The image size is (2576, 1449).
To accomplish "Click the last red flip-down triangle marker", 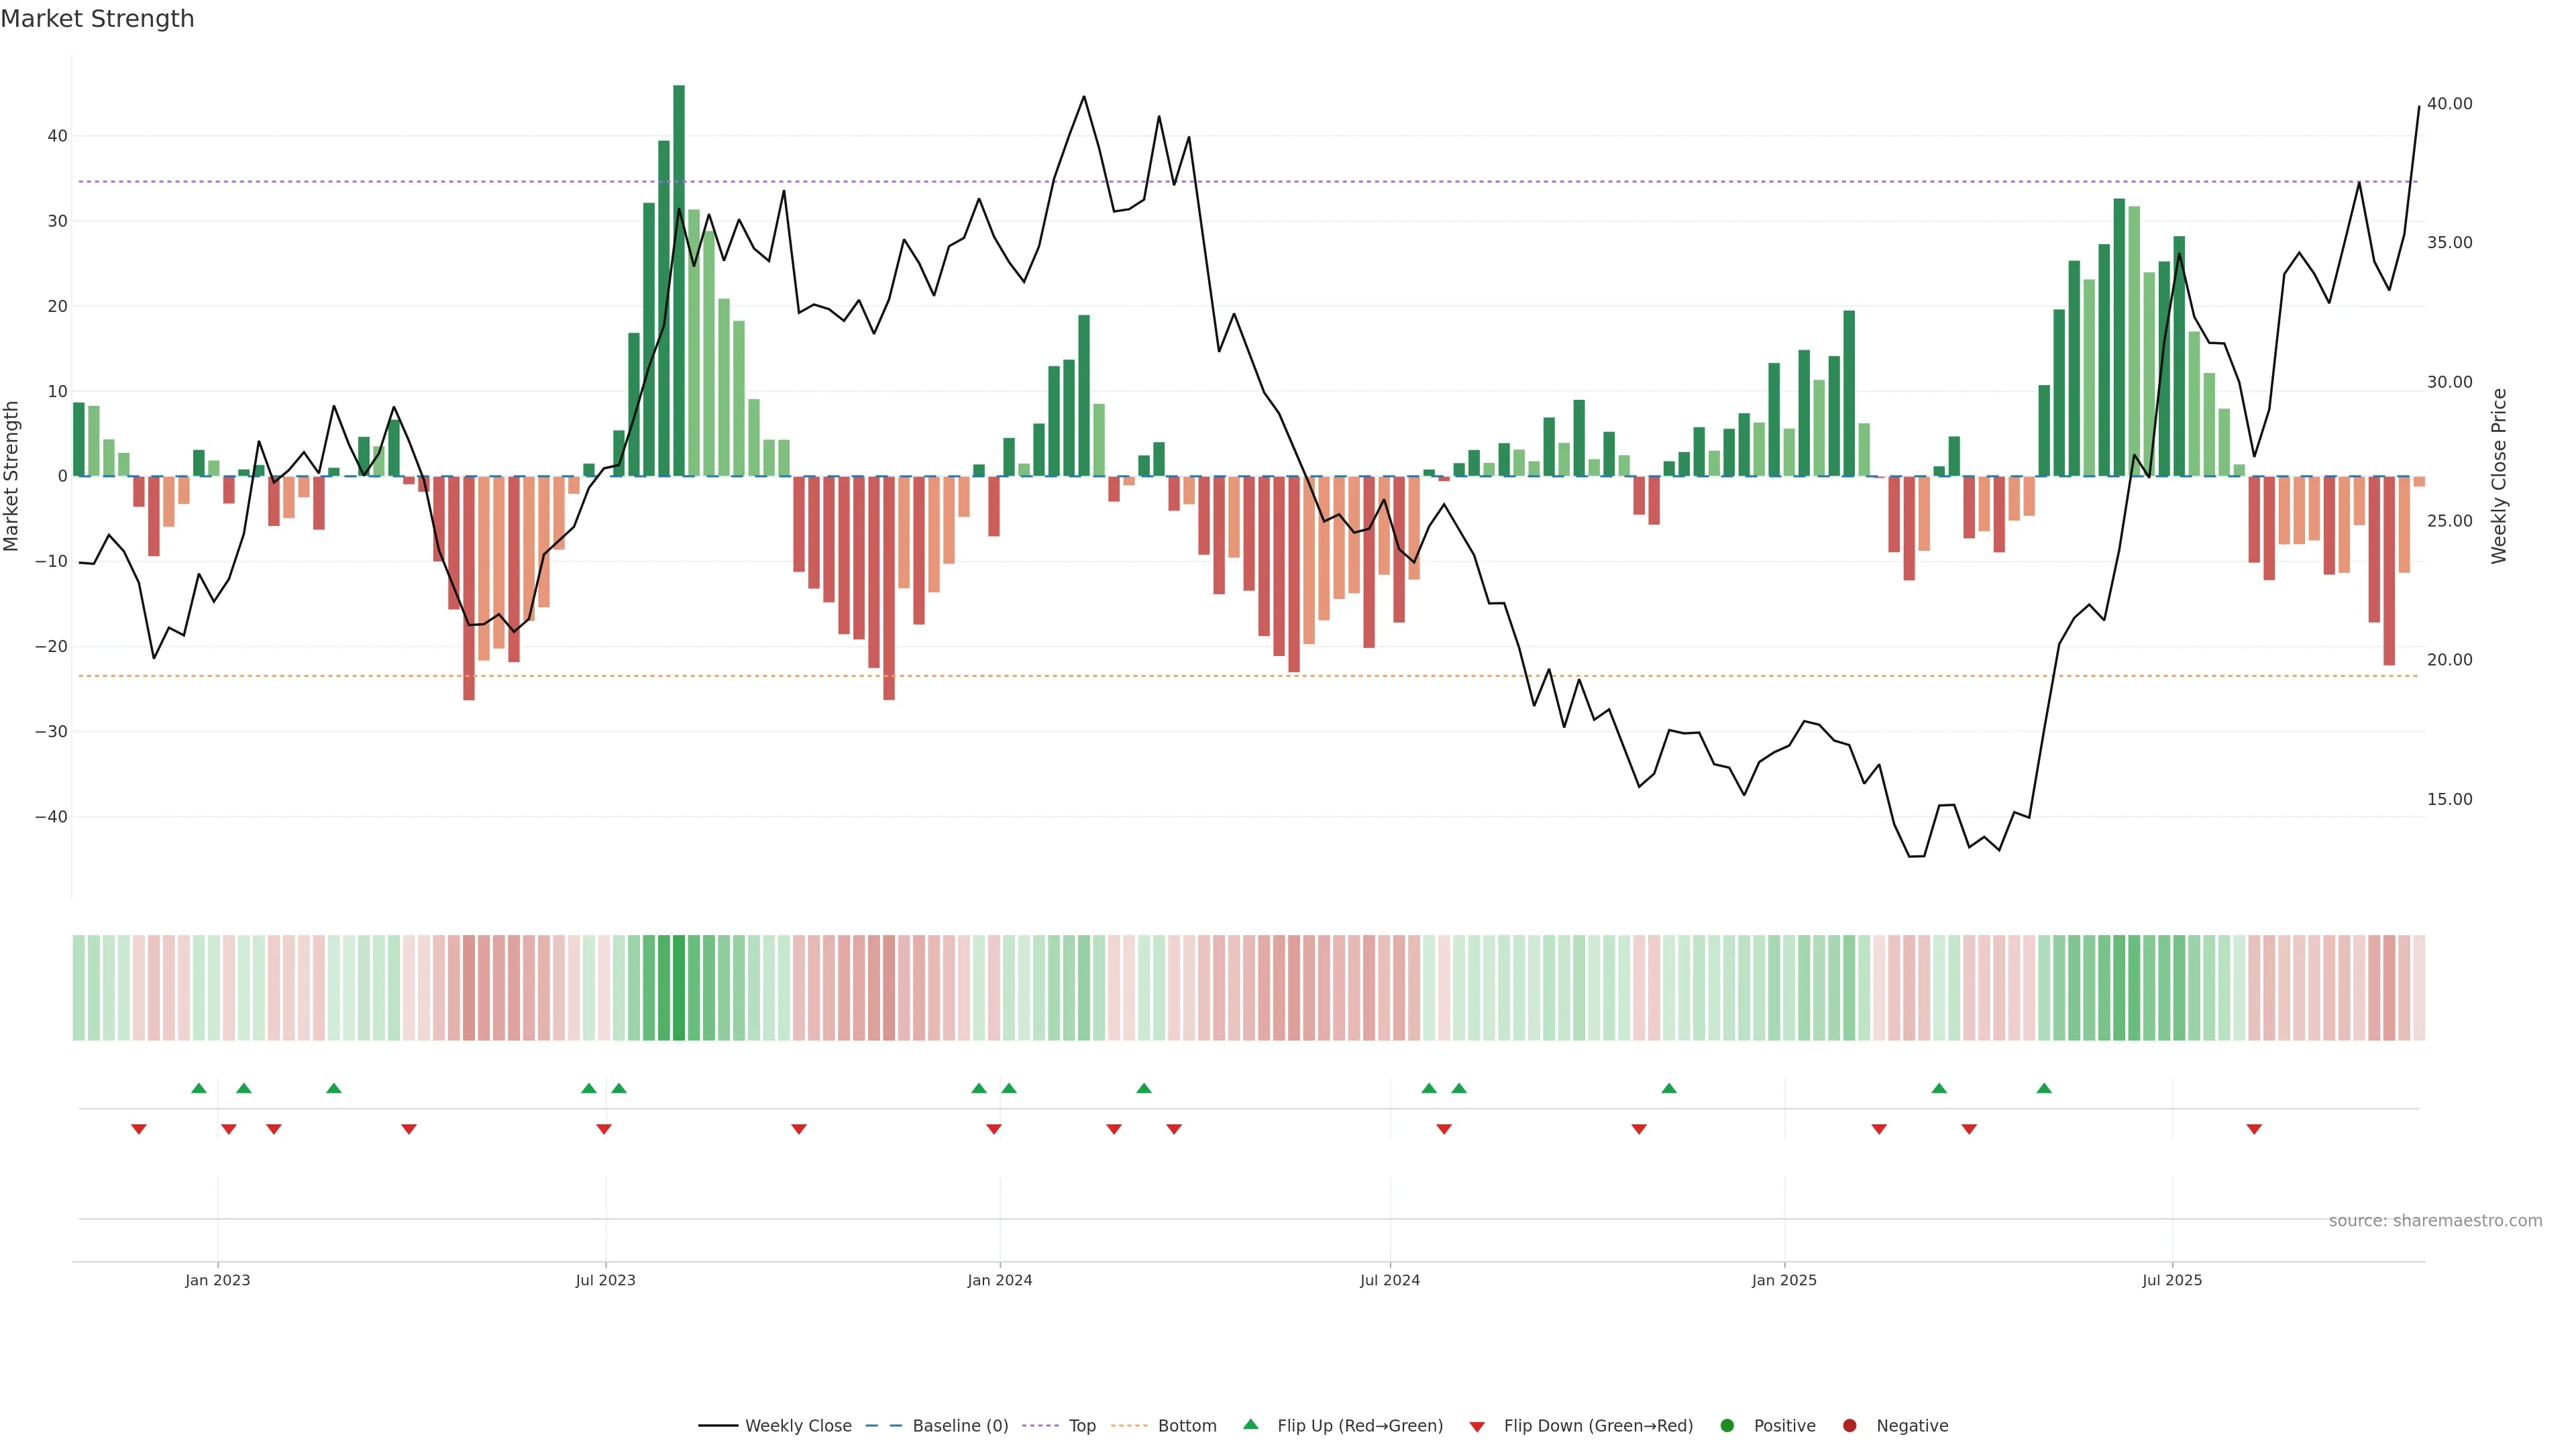I will tap(2254, 1129).
